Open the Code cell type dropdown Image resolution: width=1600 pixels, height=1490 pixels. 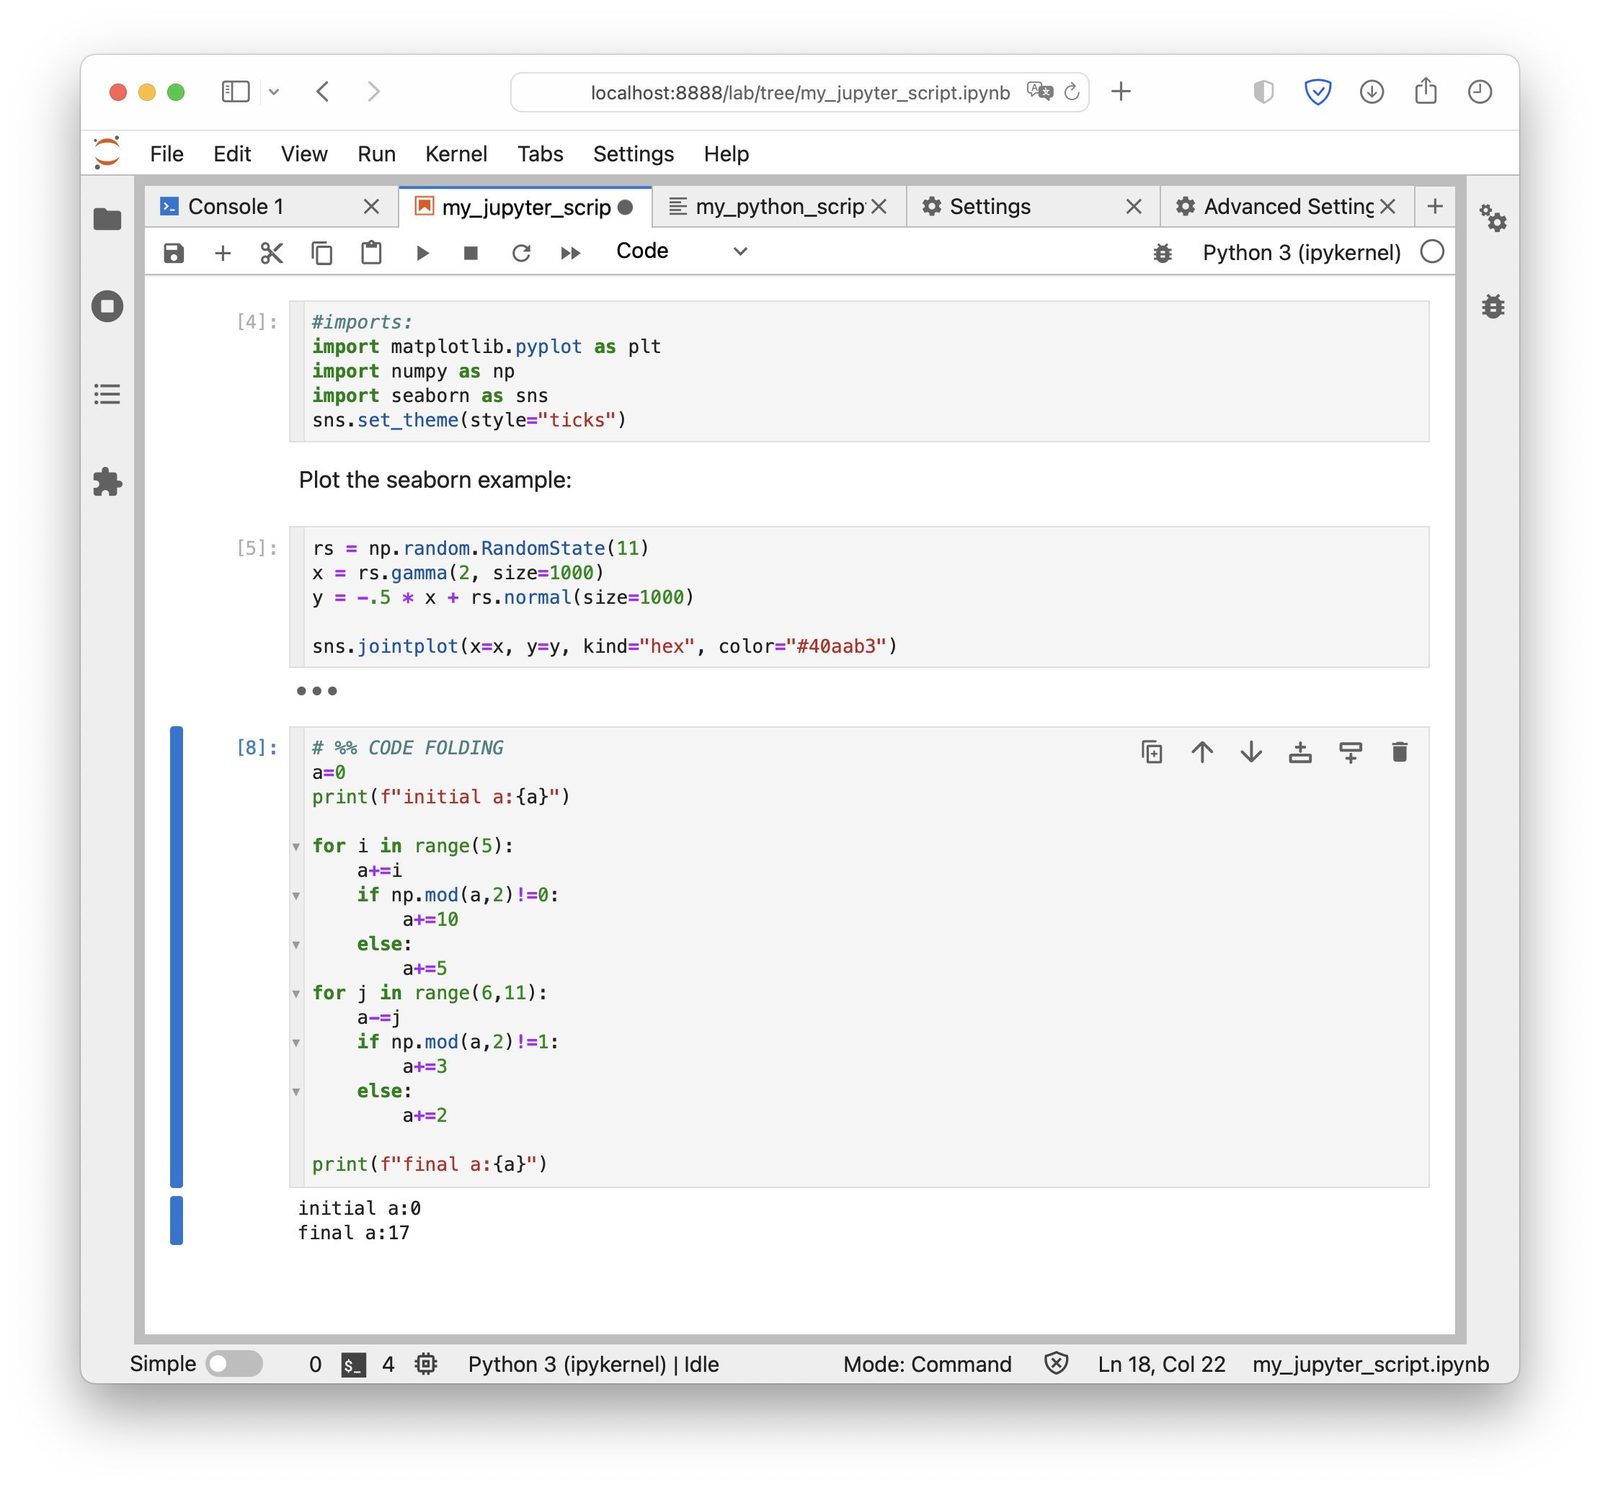681,251
